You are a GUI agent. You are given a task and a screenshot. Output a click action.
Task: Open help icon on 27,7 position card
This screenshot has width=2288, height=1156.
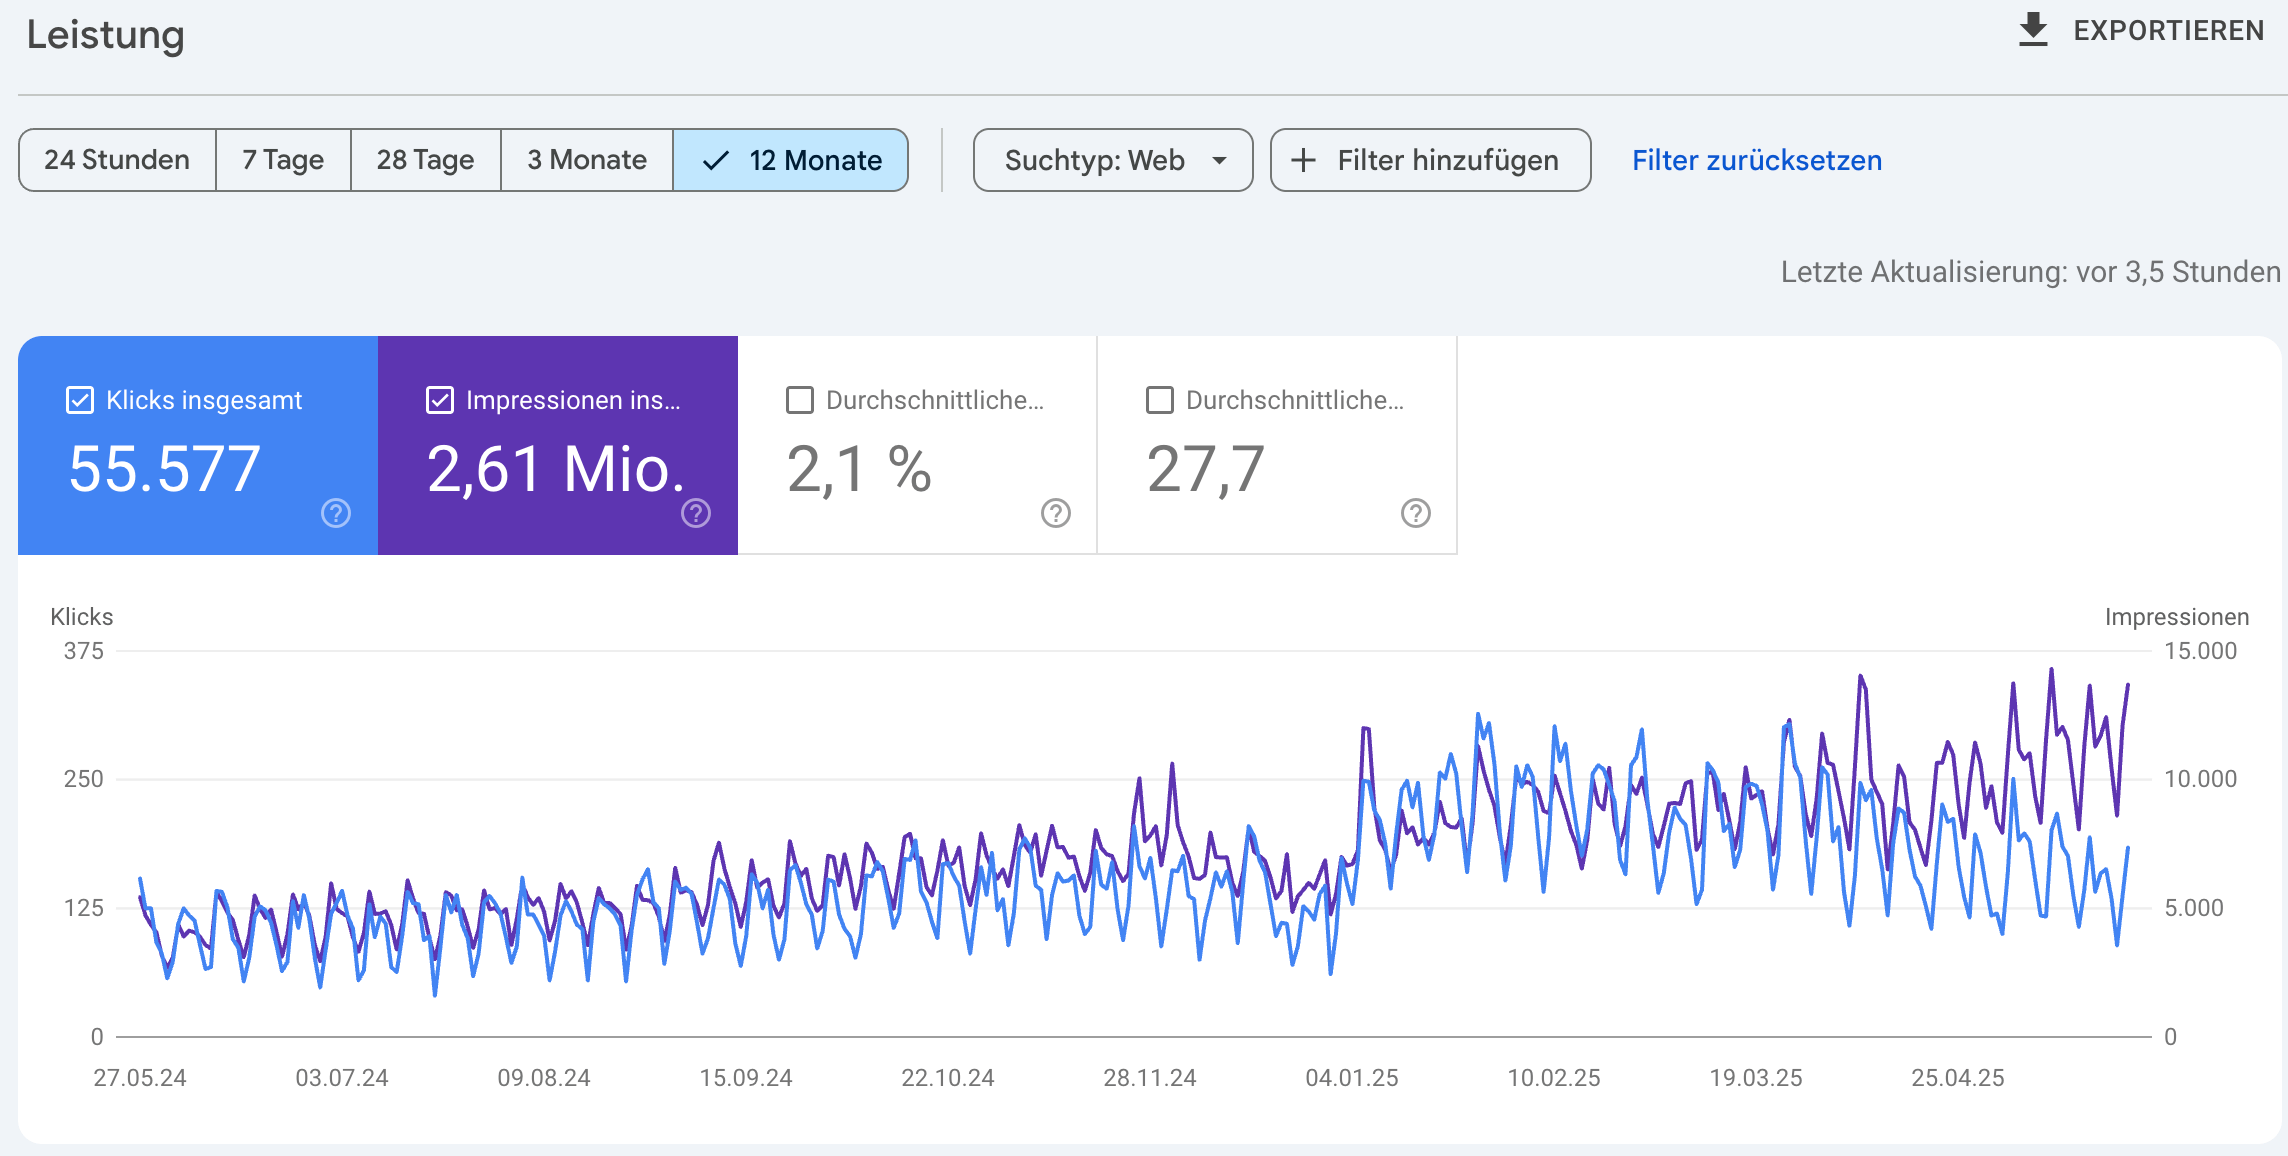coord(1416,513)
